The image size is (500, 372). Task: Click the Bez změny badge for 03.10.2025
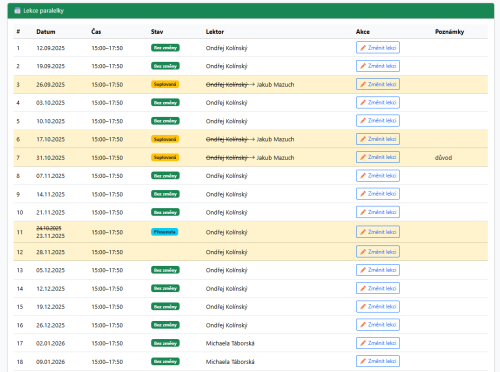click(x=165, y=103)
